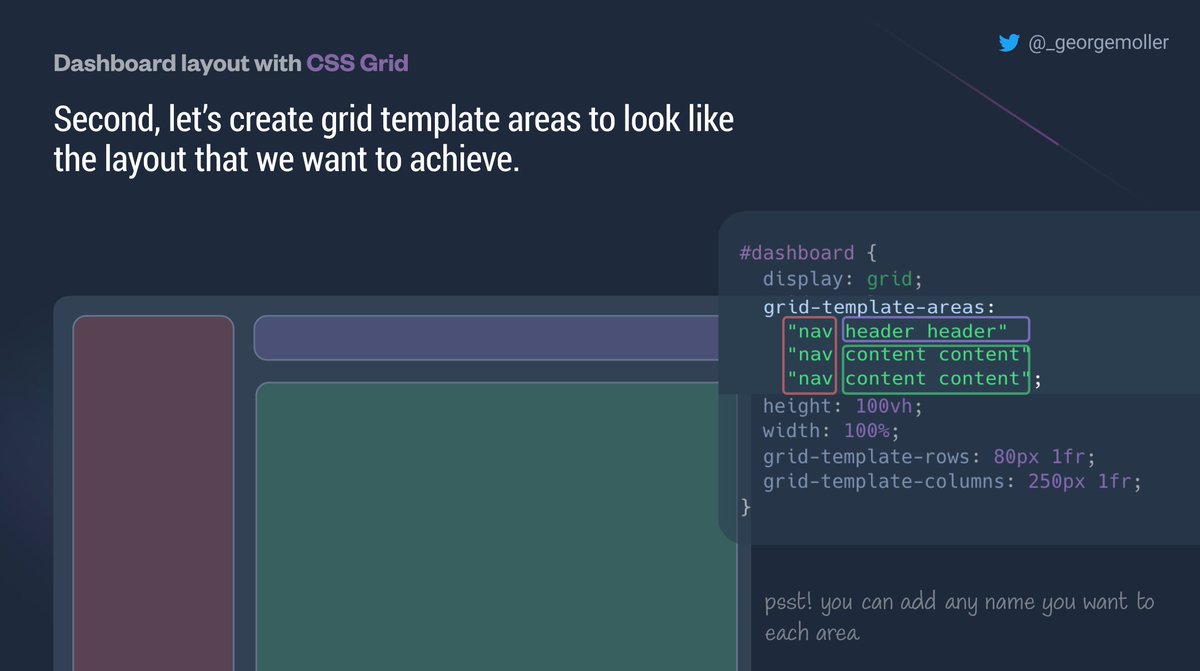Click the "display: grid;" code line

click(842, 279)
